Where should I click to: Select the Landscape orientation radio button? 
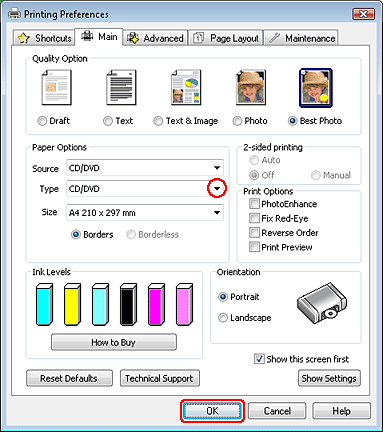click(223, 318)
